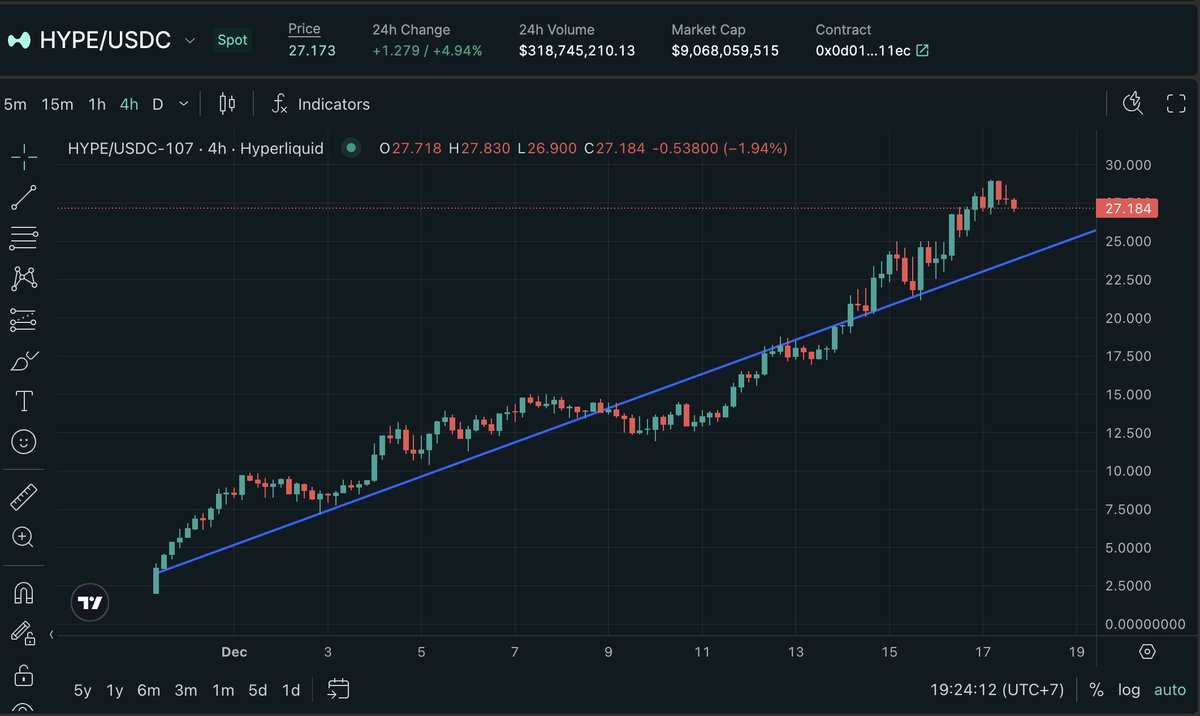1200x716 pixels.
Task: Set date range to 1m
Action: coord(223,690)
